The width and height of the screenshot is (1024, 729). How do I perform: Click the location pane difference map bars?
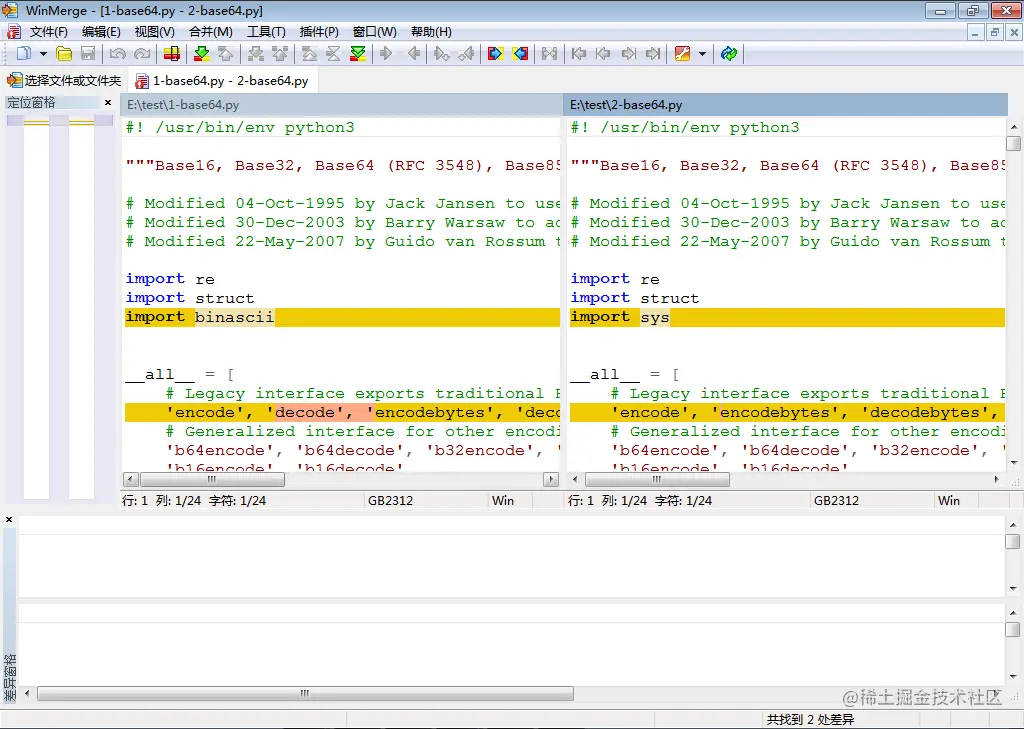click(59, 122)
